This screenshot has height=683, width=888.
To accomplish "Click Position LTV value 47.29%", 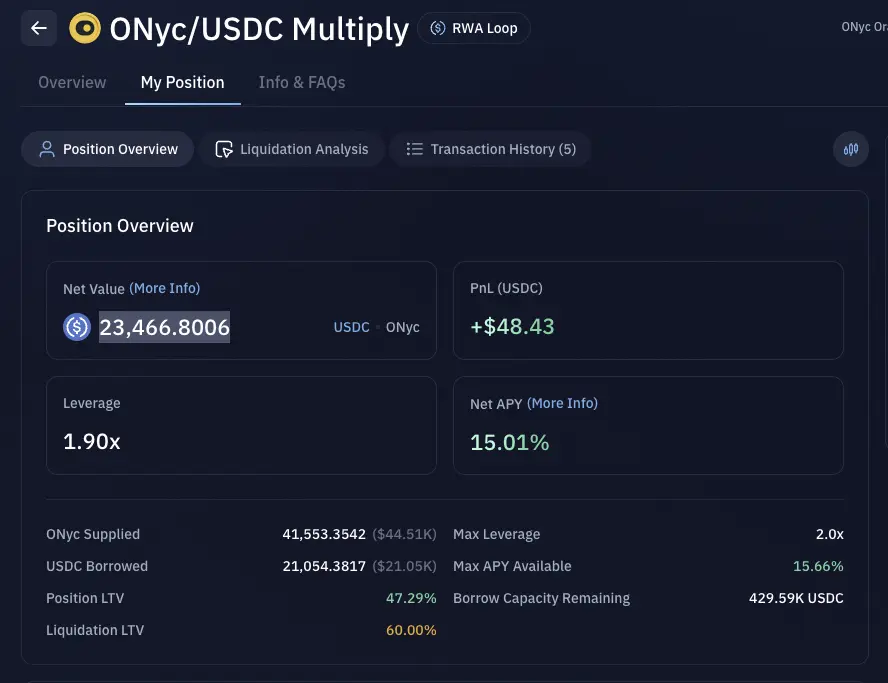I will (x=411, y=598).
